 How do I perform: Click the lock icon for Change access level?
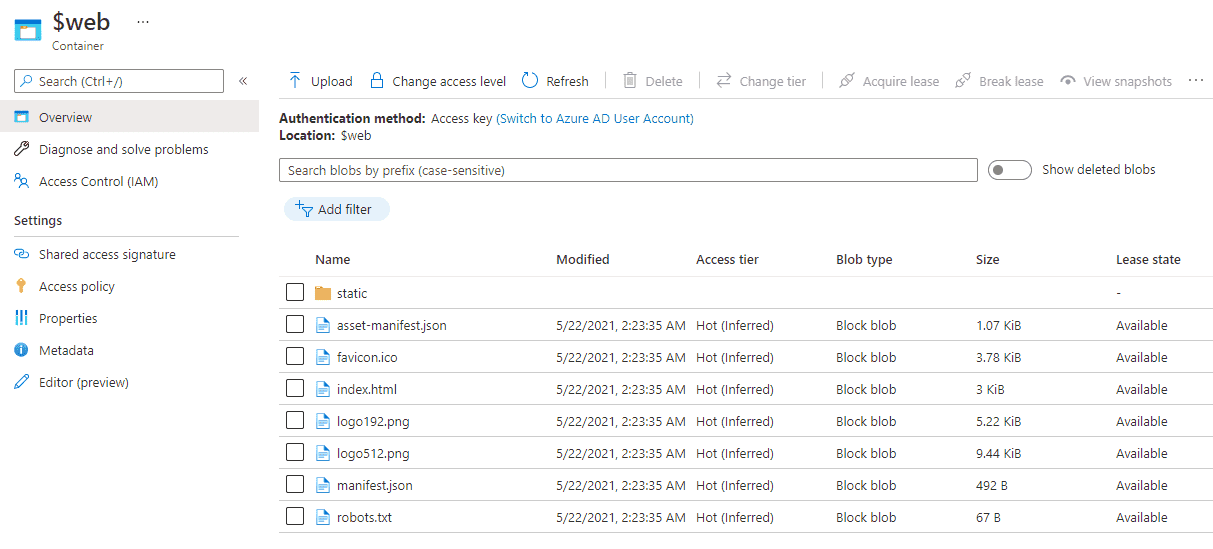point(377,81)
